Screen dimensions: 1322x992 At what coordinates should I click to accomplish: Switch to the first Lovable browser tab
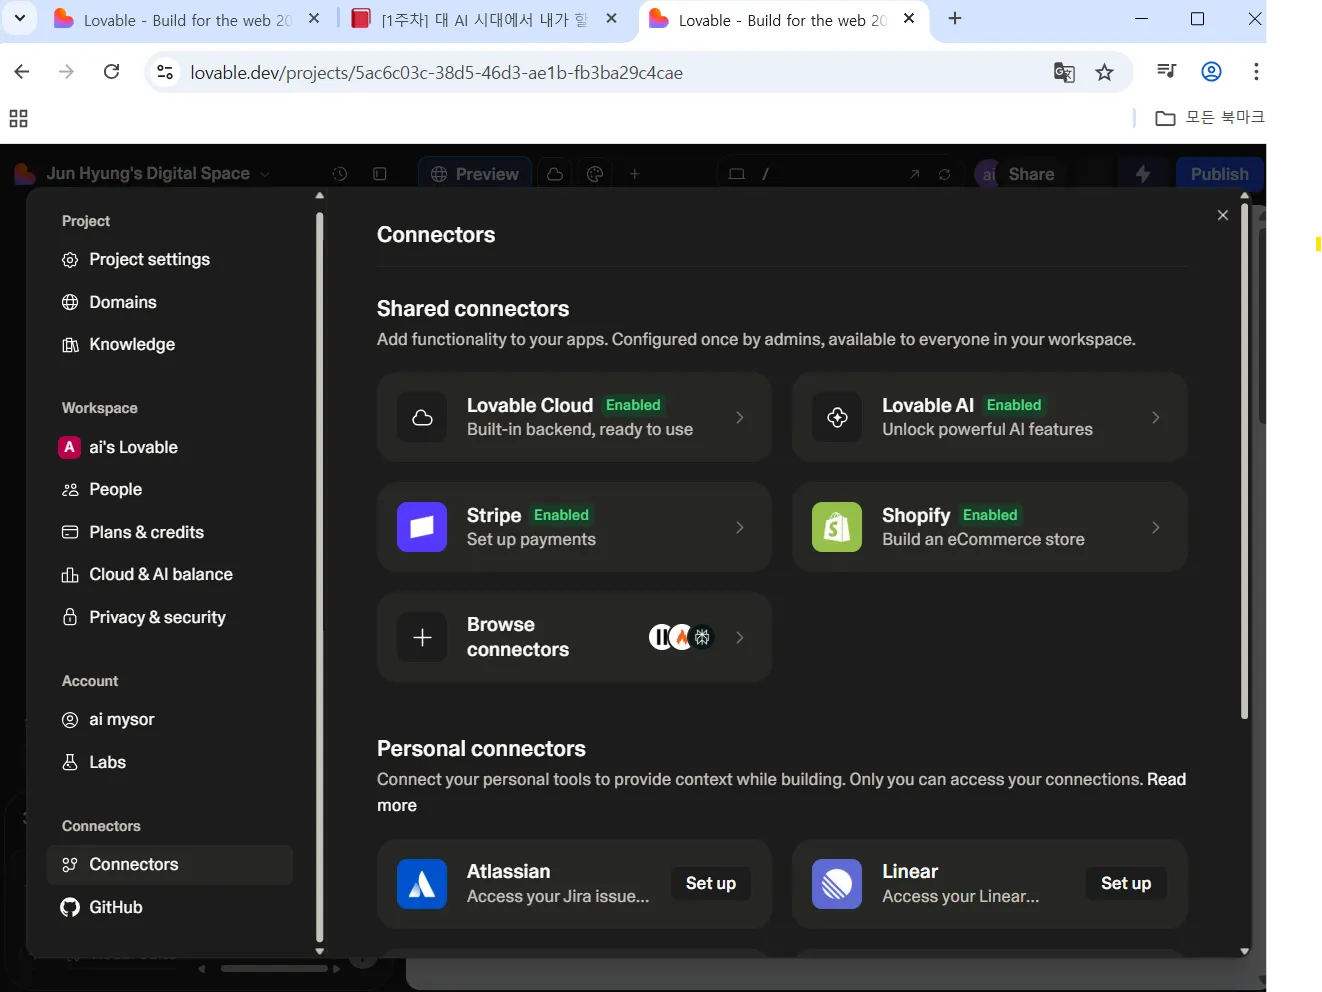[188, 20]
